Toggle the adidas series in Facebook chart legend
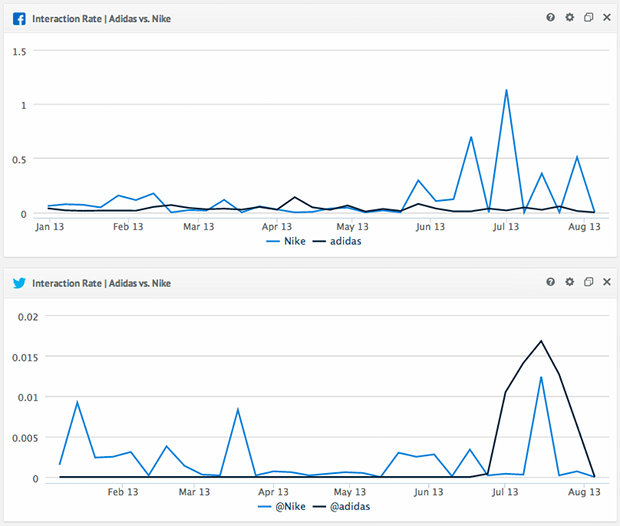This screenshot has height=526, width=620. click(337, 241)
